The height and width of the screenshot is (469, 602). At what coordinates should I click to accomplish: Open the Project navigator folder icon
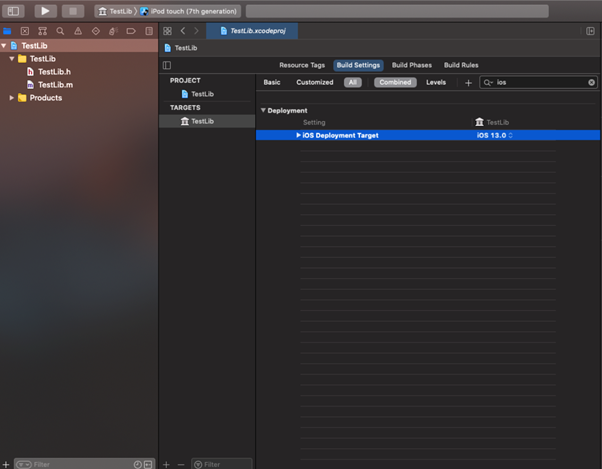(7, 31)
